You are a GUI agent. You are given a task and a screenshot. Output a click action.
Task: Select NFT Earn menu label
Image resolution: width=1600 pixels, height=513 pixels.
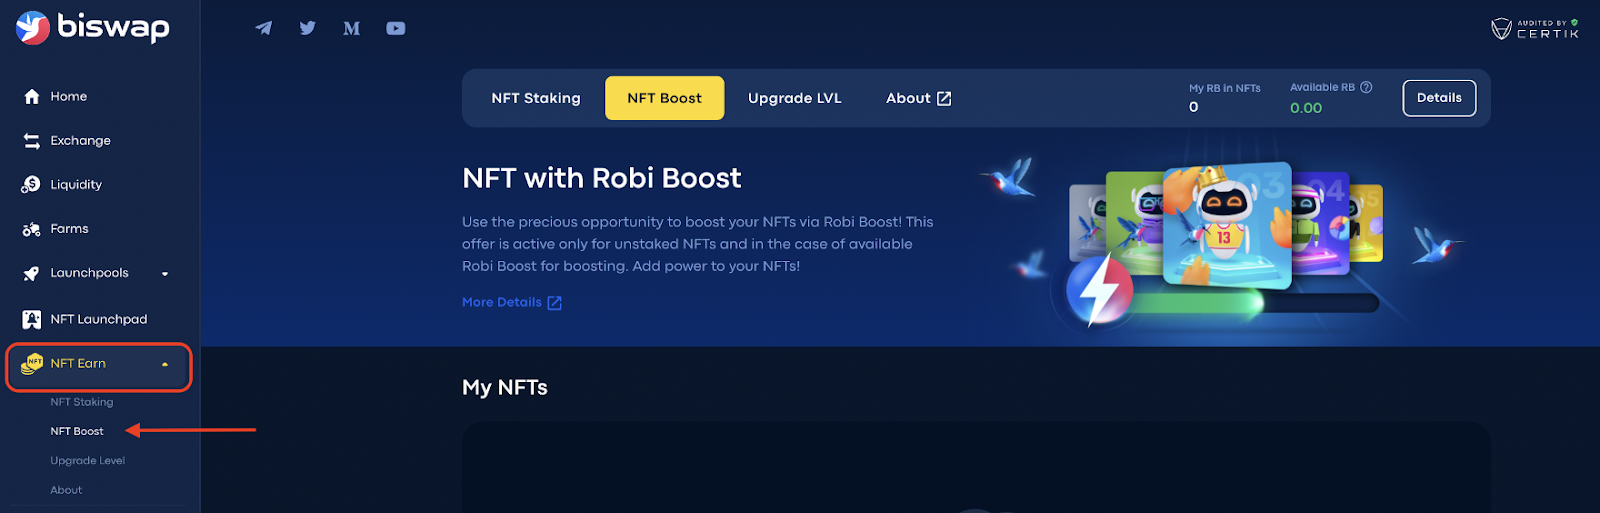click(x=78, y=364)
